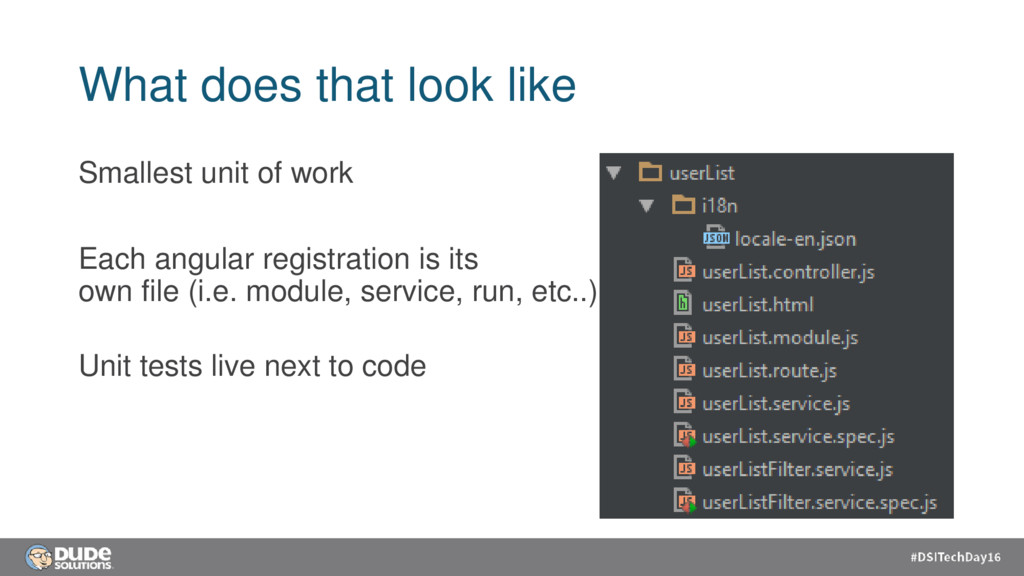This screenshot has height=576, width=1024.
Task: Click the #DSITechDay16 hashtag
Action: pos(955,557)
